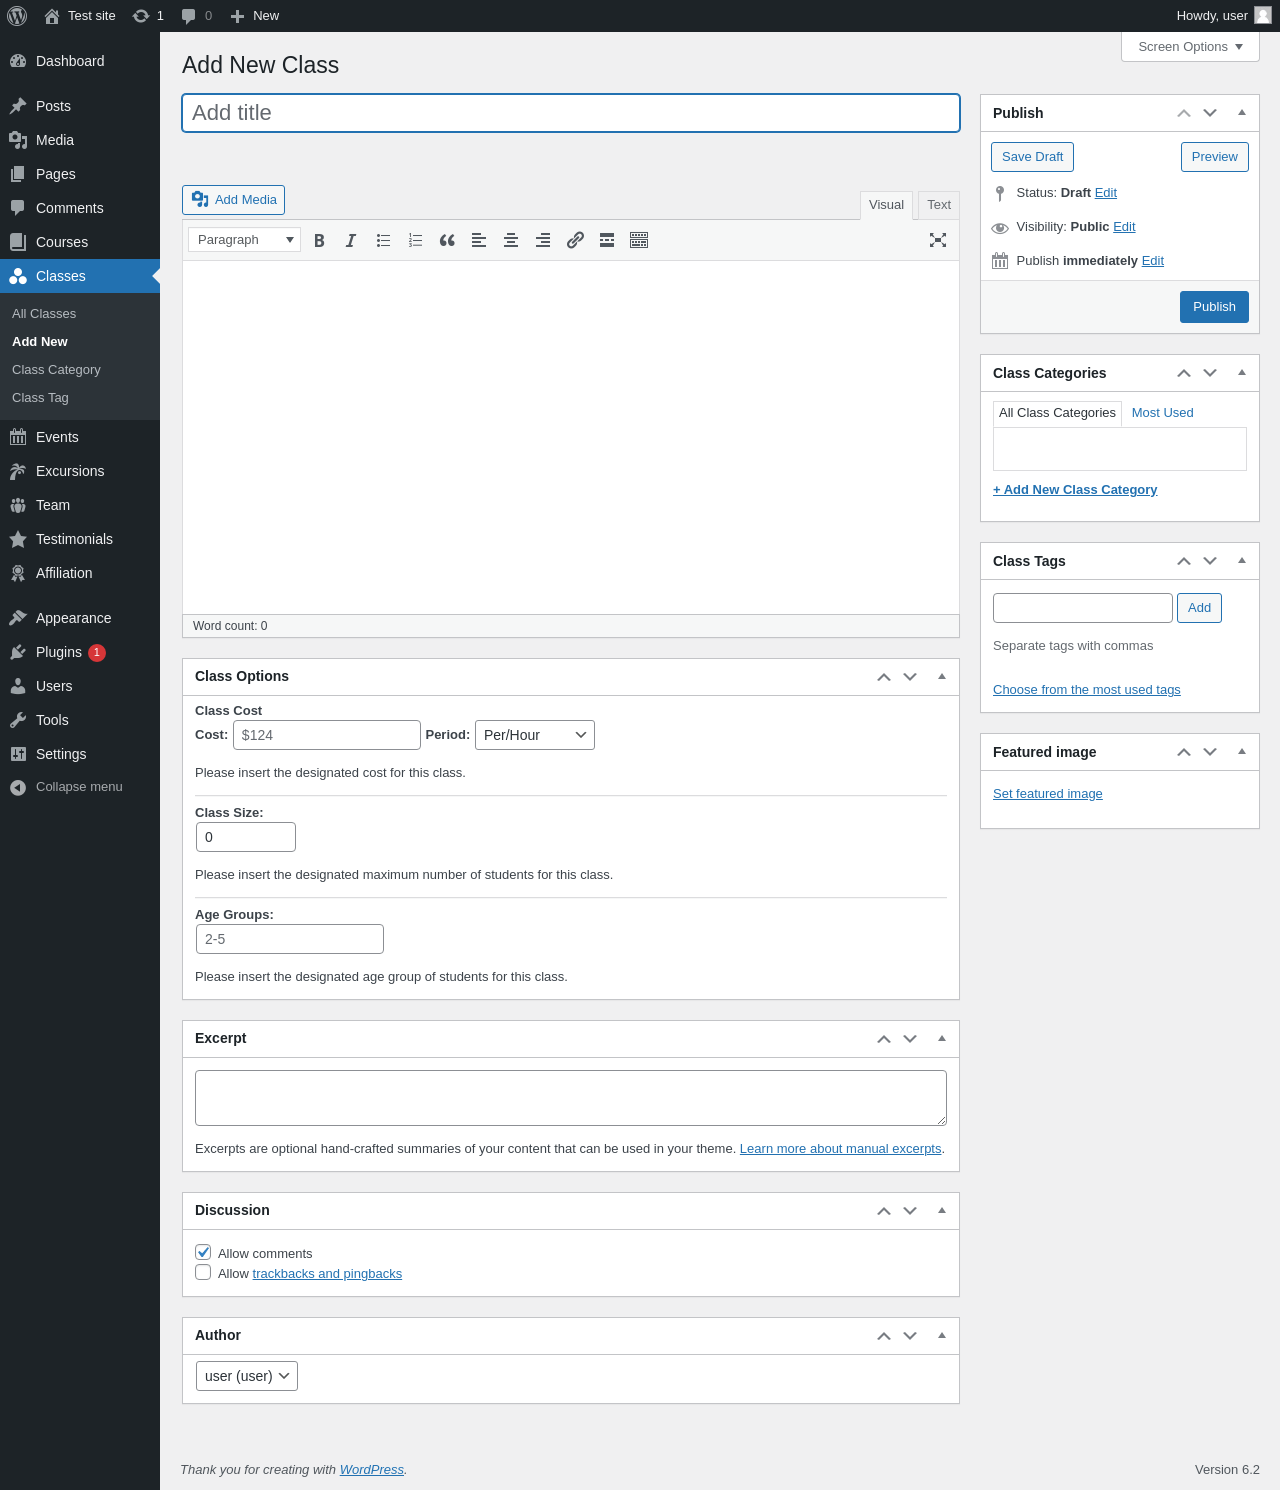
Task: Enable Allow trackbacks and pingbacks
Action: (203, 1272)
